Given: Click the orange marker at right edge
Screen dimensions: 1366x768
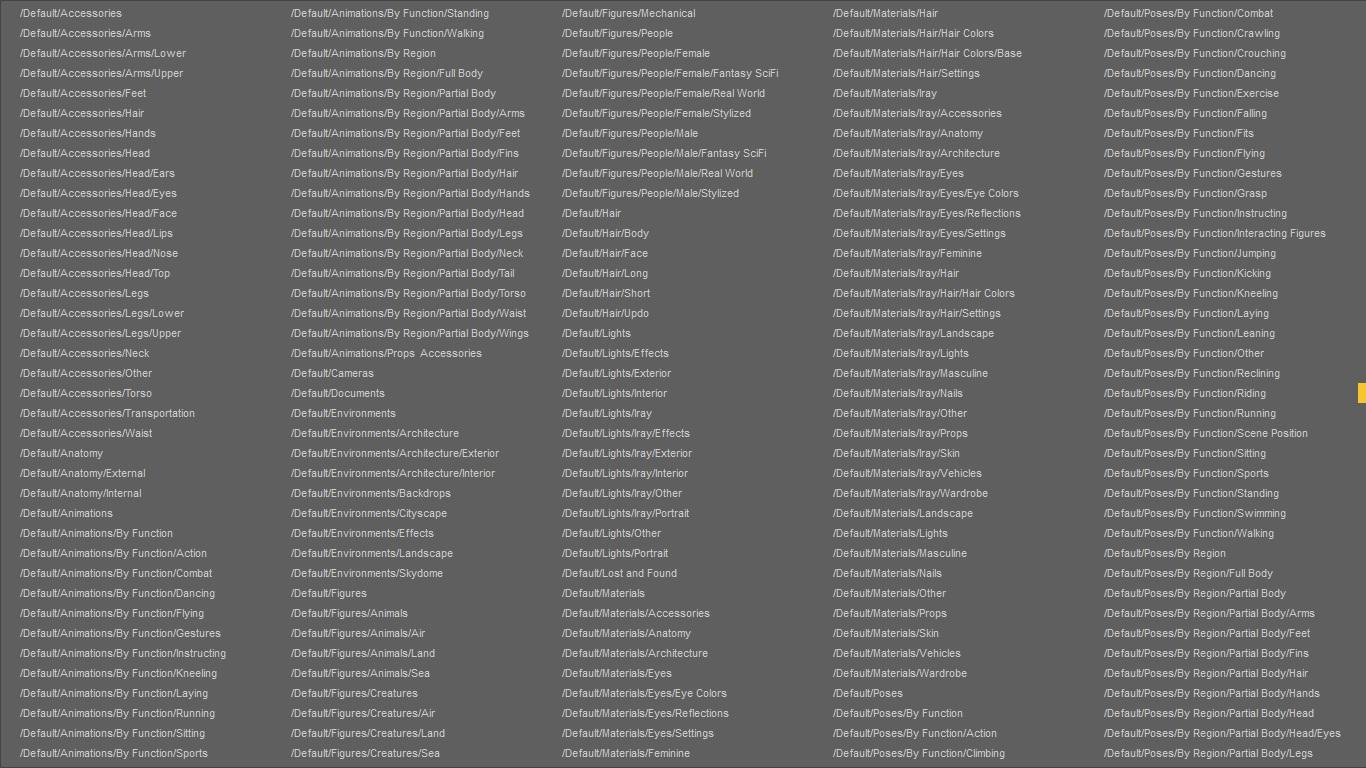Looking at the screenshot, I should [x=1361, y=393].
